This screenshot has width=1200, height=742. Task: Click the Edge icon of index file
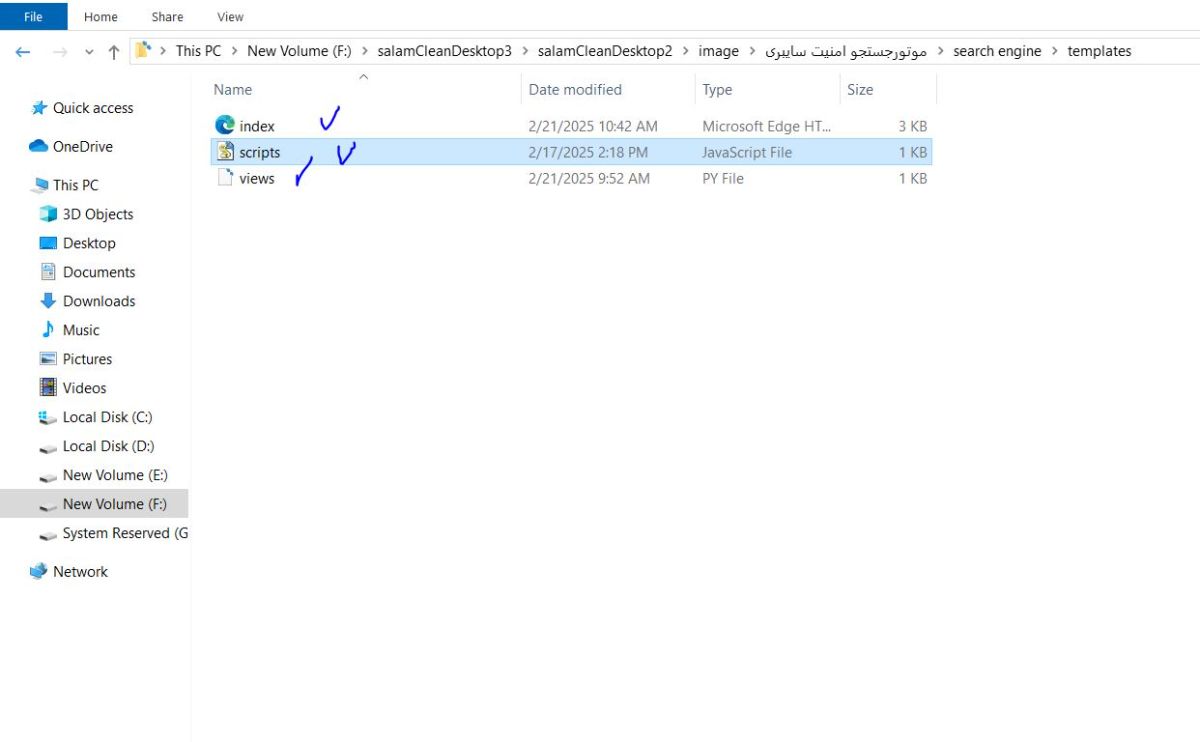pos(225,126)
